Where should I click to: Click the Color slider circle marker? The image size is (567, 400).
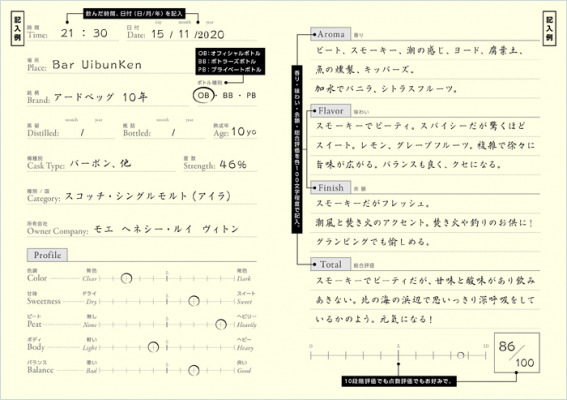coord(126,278)
